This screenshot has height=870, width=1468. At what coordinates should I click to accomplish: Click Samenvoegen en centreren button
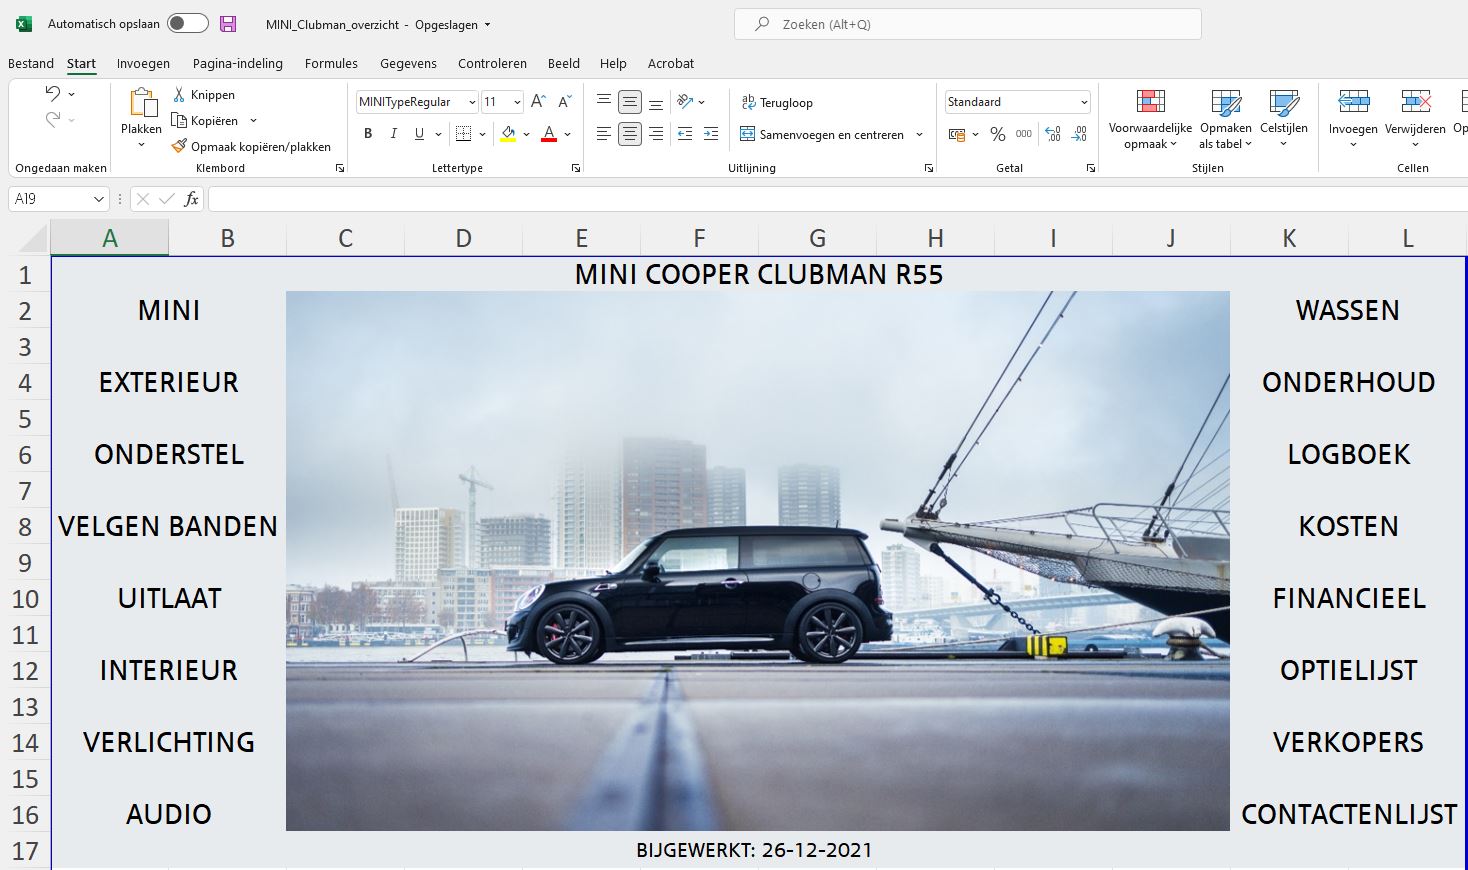[822, 134]
